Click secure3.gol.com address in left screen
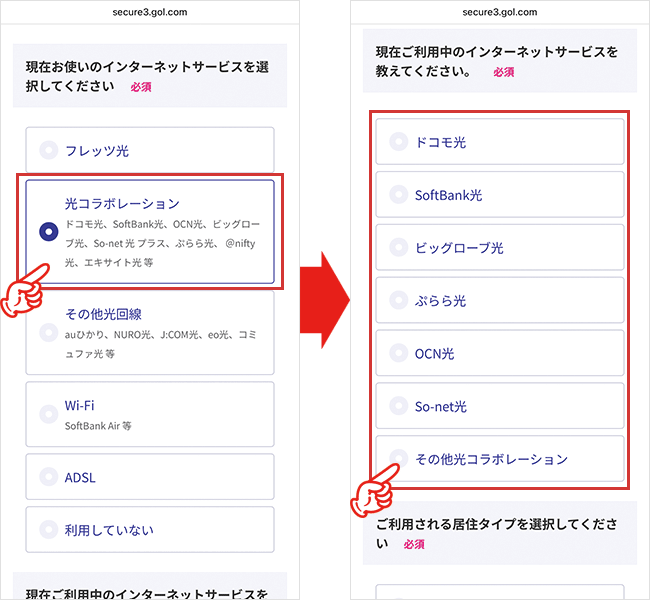Image resolution: width=650 pixels, height=600 pixels. click(150, 12)
